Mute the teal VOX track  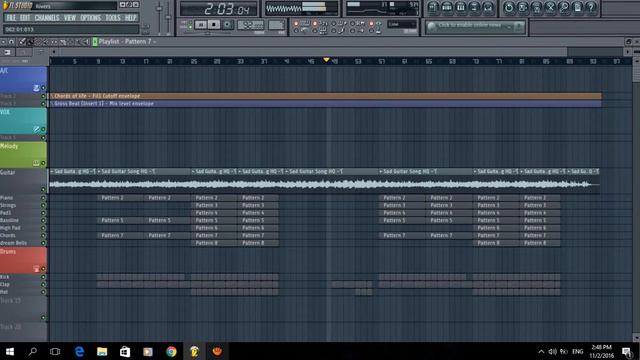click(43, 129)
